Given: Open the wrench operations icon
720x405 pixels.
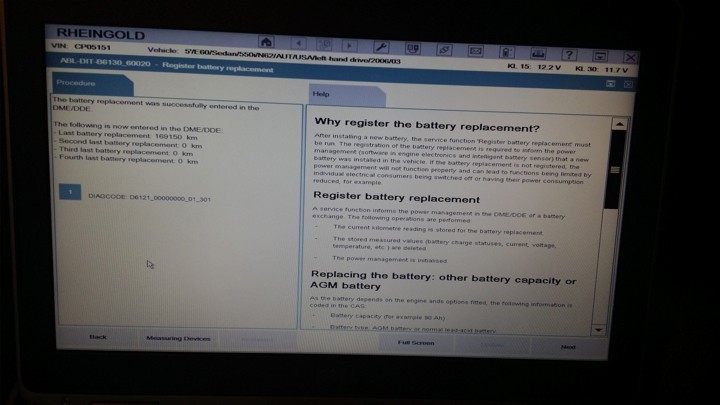Looking at the screenshot, I should pyautogui.click(x=381, y=47).
